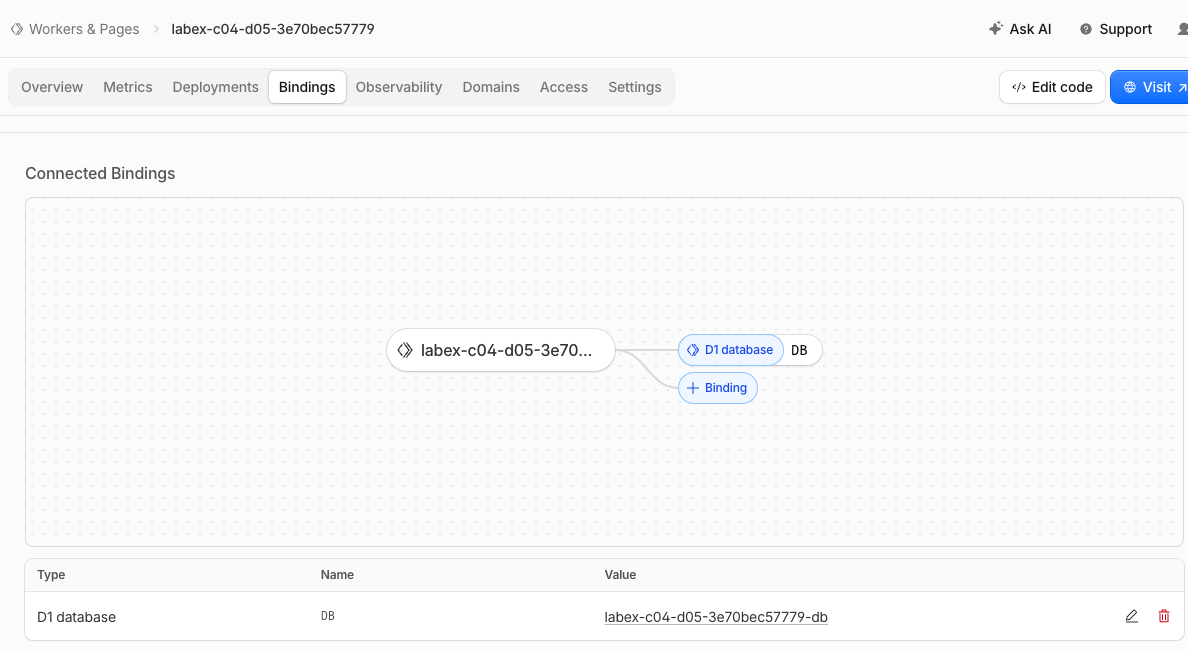Image resolution: width=1188 pixels, height=650 pixels.
Task: Delete the DB binding with trash icon
Action: click(1164, 616)
